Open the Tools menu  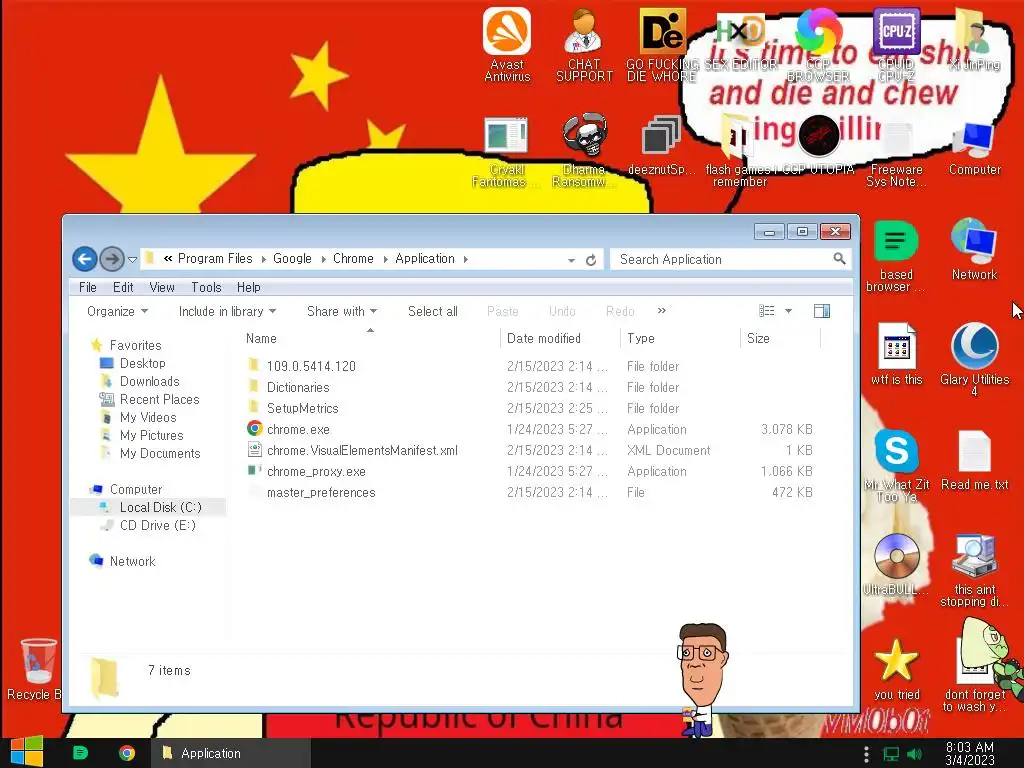coord(206,287)
